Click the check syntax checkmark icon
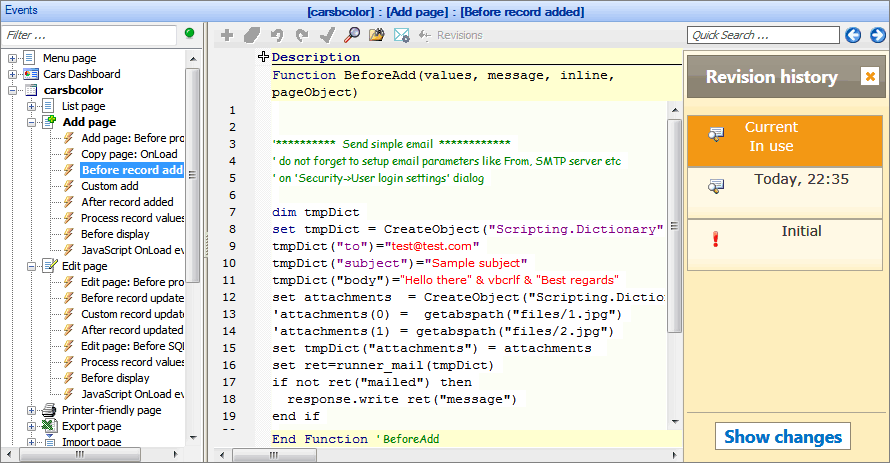The width and height of the screenshot is (890, 463). point(326,35)
